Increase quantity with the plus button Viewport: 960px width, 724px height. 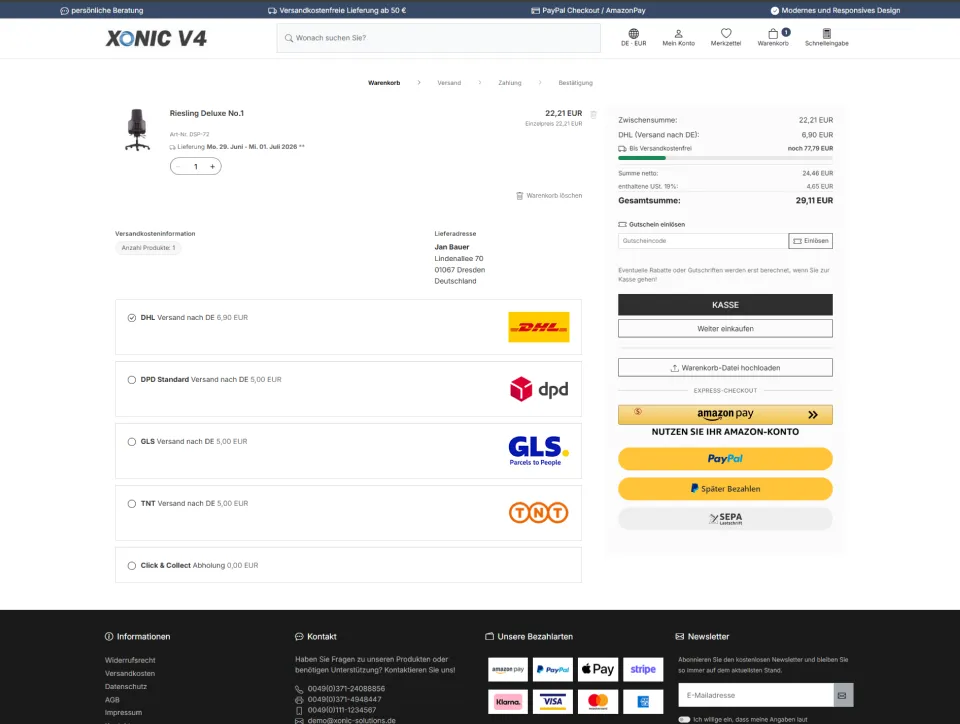(x=212, y=166)
